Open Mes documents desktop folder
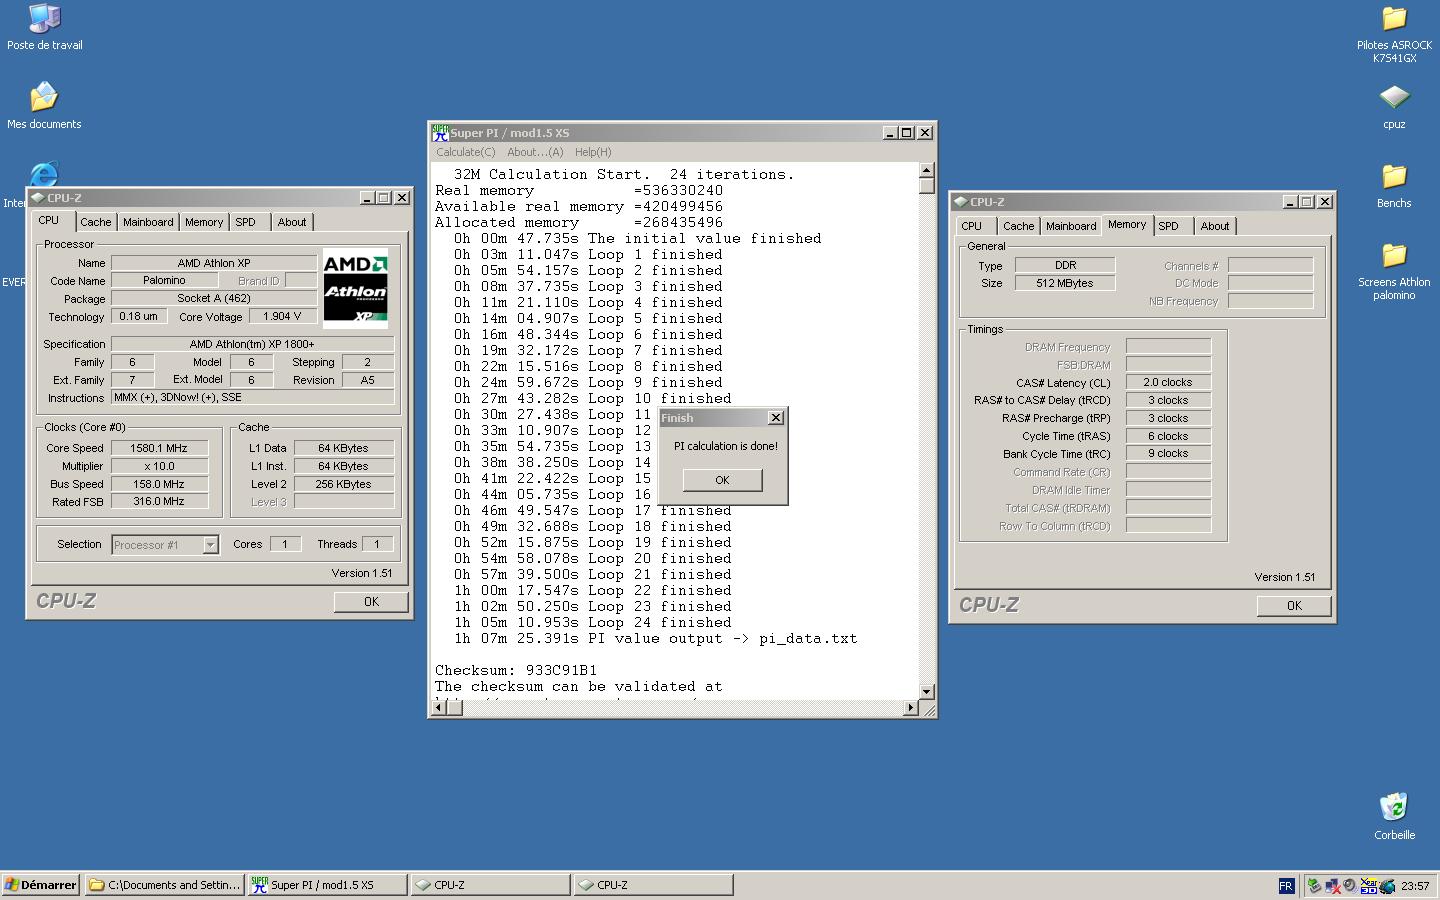 click(x=44, y=106)
